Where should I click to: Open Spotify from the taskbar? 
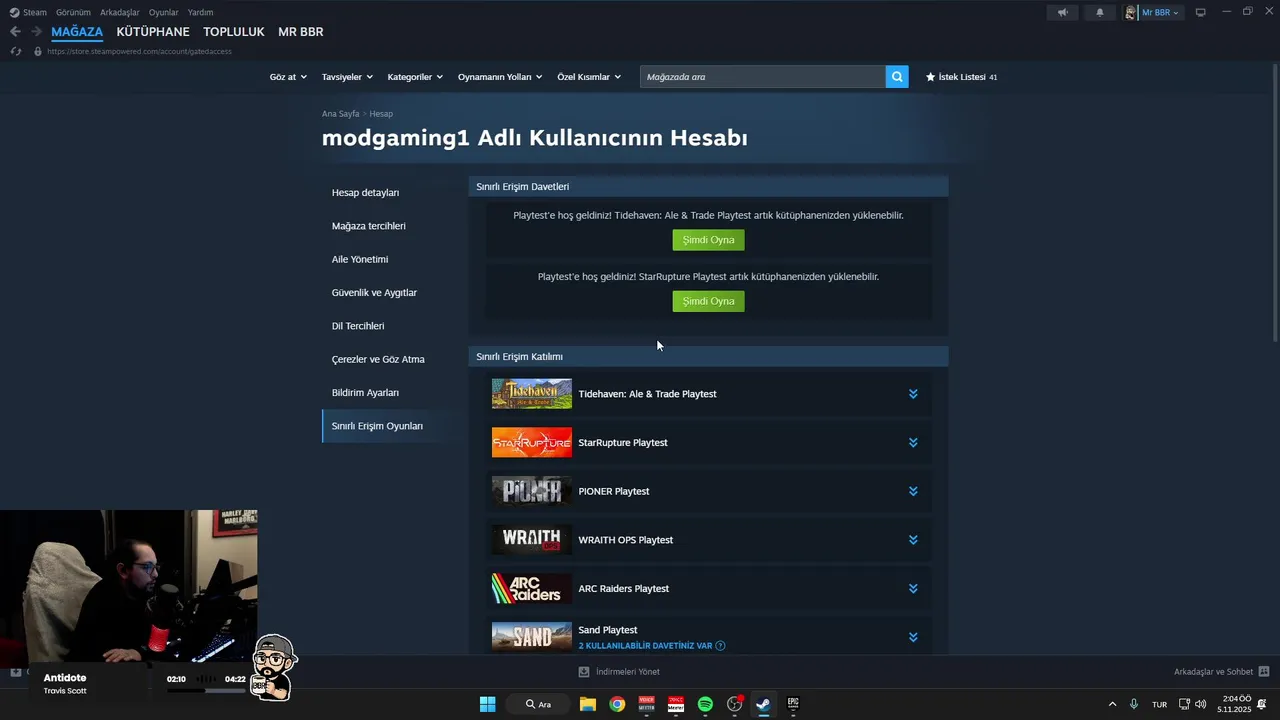point(705,704)
